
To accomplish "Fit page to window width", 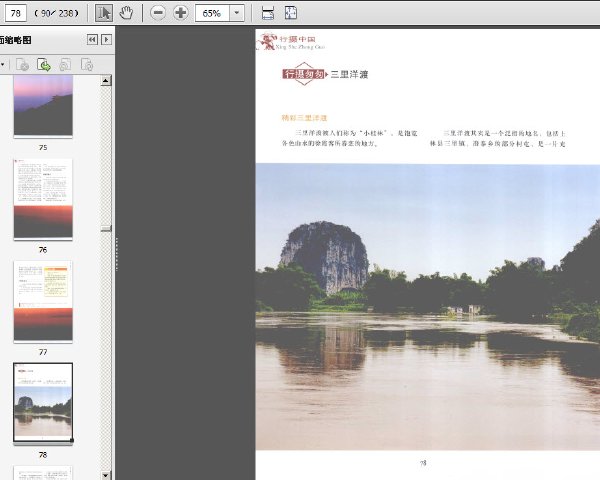I will (x=268, y=13).
